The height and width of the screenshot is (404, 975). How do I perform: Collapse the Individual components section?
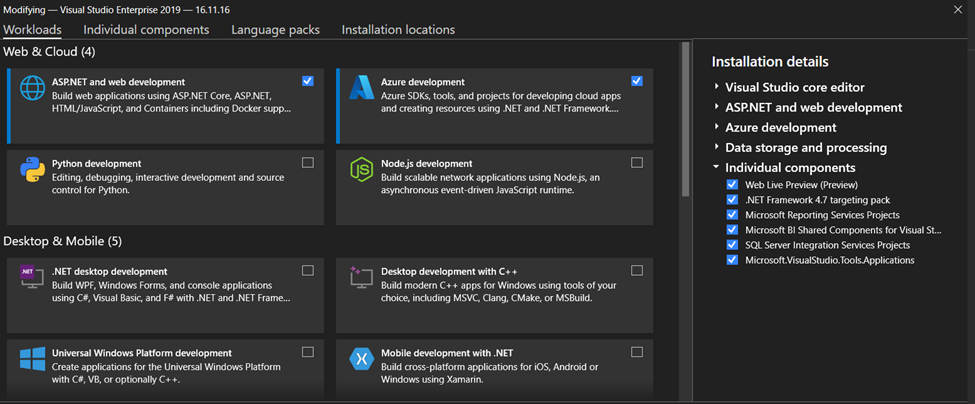pyautogui.click(x=716, y=168)
